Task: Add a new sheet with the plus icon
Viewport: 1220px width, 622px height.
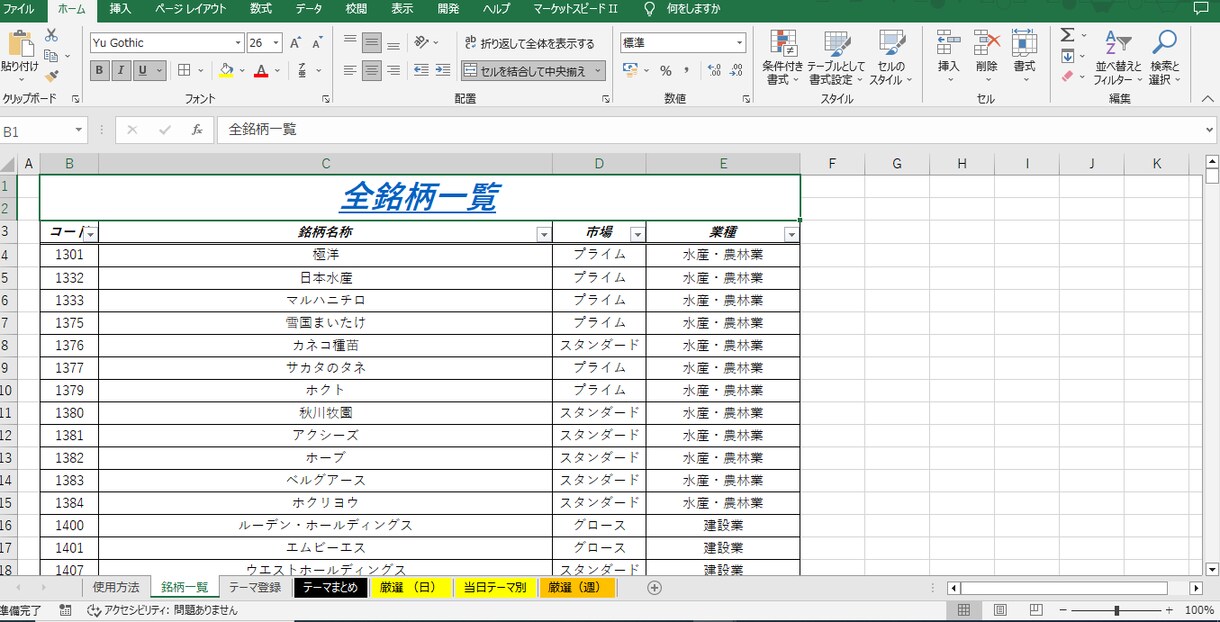Action: pyautogui.click(x=655, y=588)
